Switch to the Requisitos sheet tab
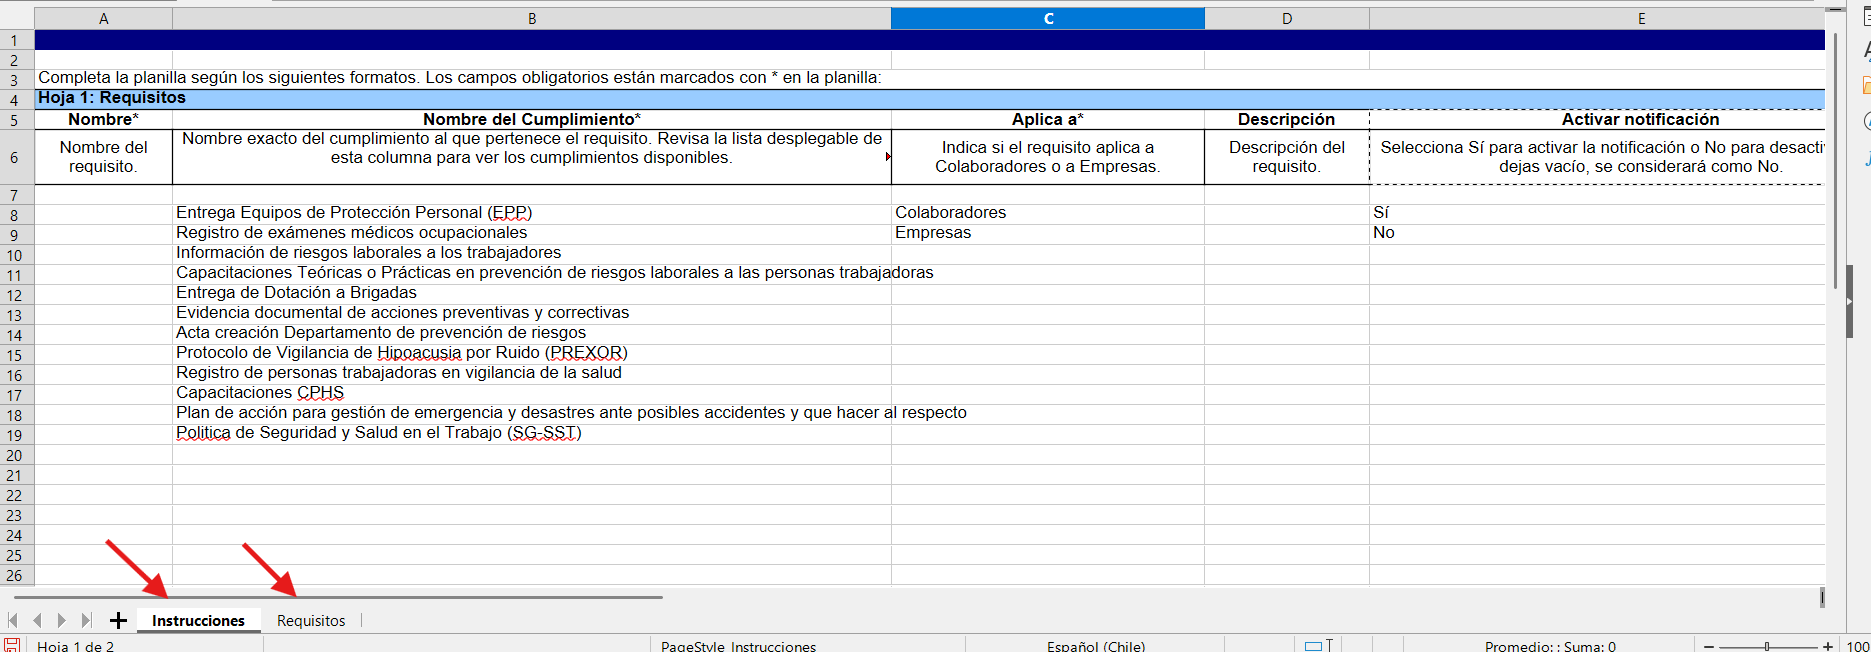The width and height of the screenshot is (1871, 652). pyautogui.click(x=311, y=620)
